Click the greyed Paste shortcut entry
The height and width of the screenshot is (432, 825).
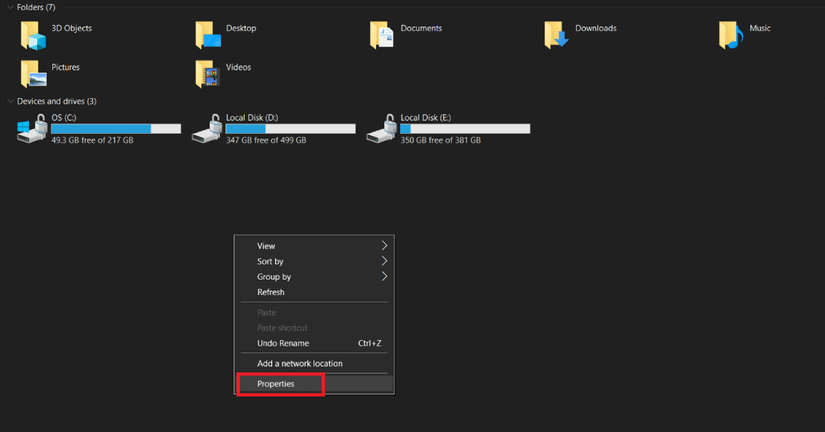pos(314,328)
